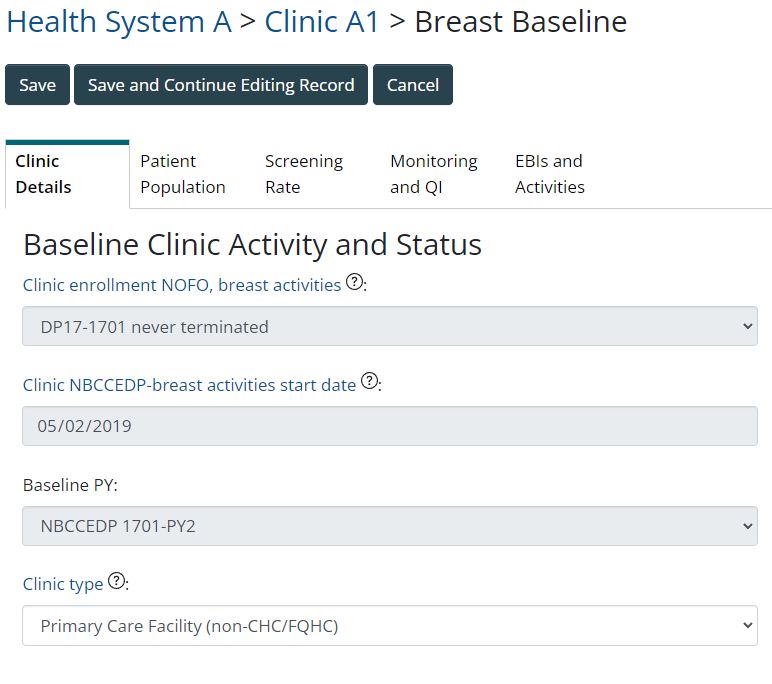Expand the Baseline PY dropdown
772x684 pixels.
click(389, 526)
